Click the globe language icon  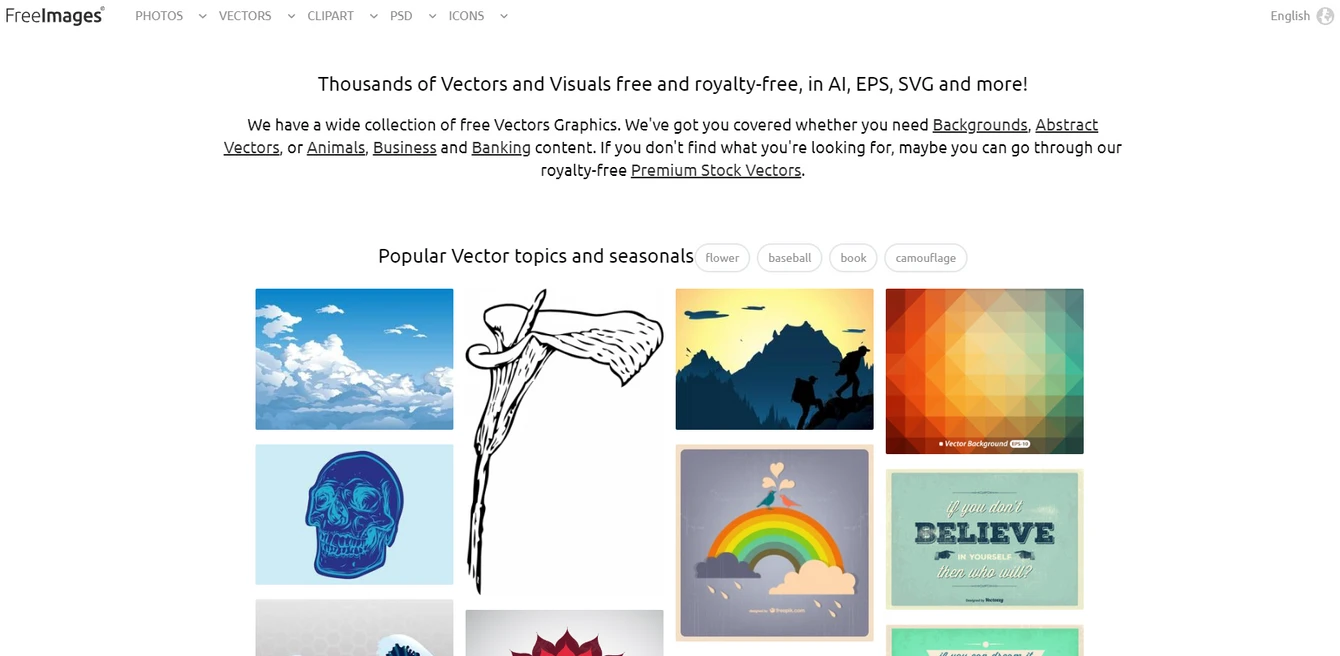[1325, 16]
